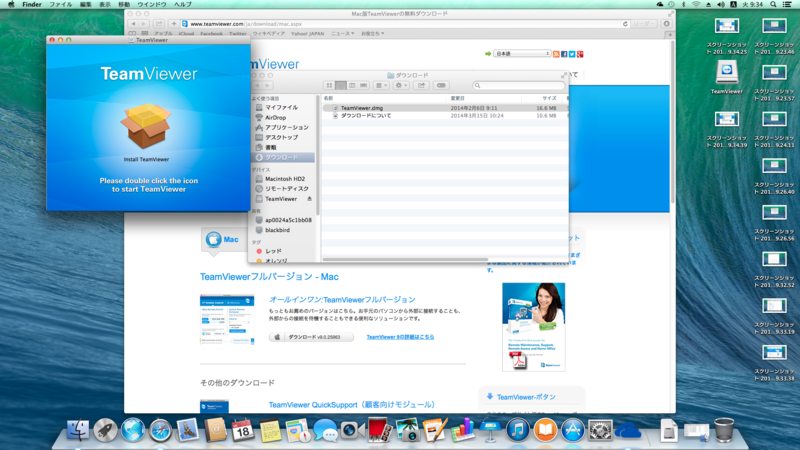Screen dimensions: 800x450
Task: Click Safari add bookmark plus button
Action: tap(173, 24)
